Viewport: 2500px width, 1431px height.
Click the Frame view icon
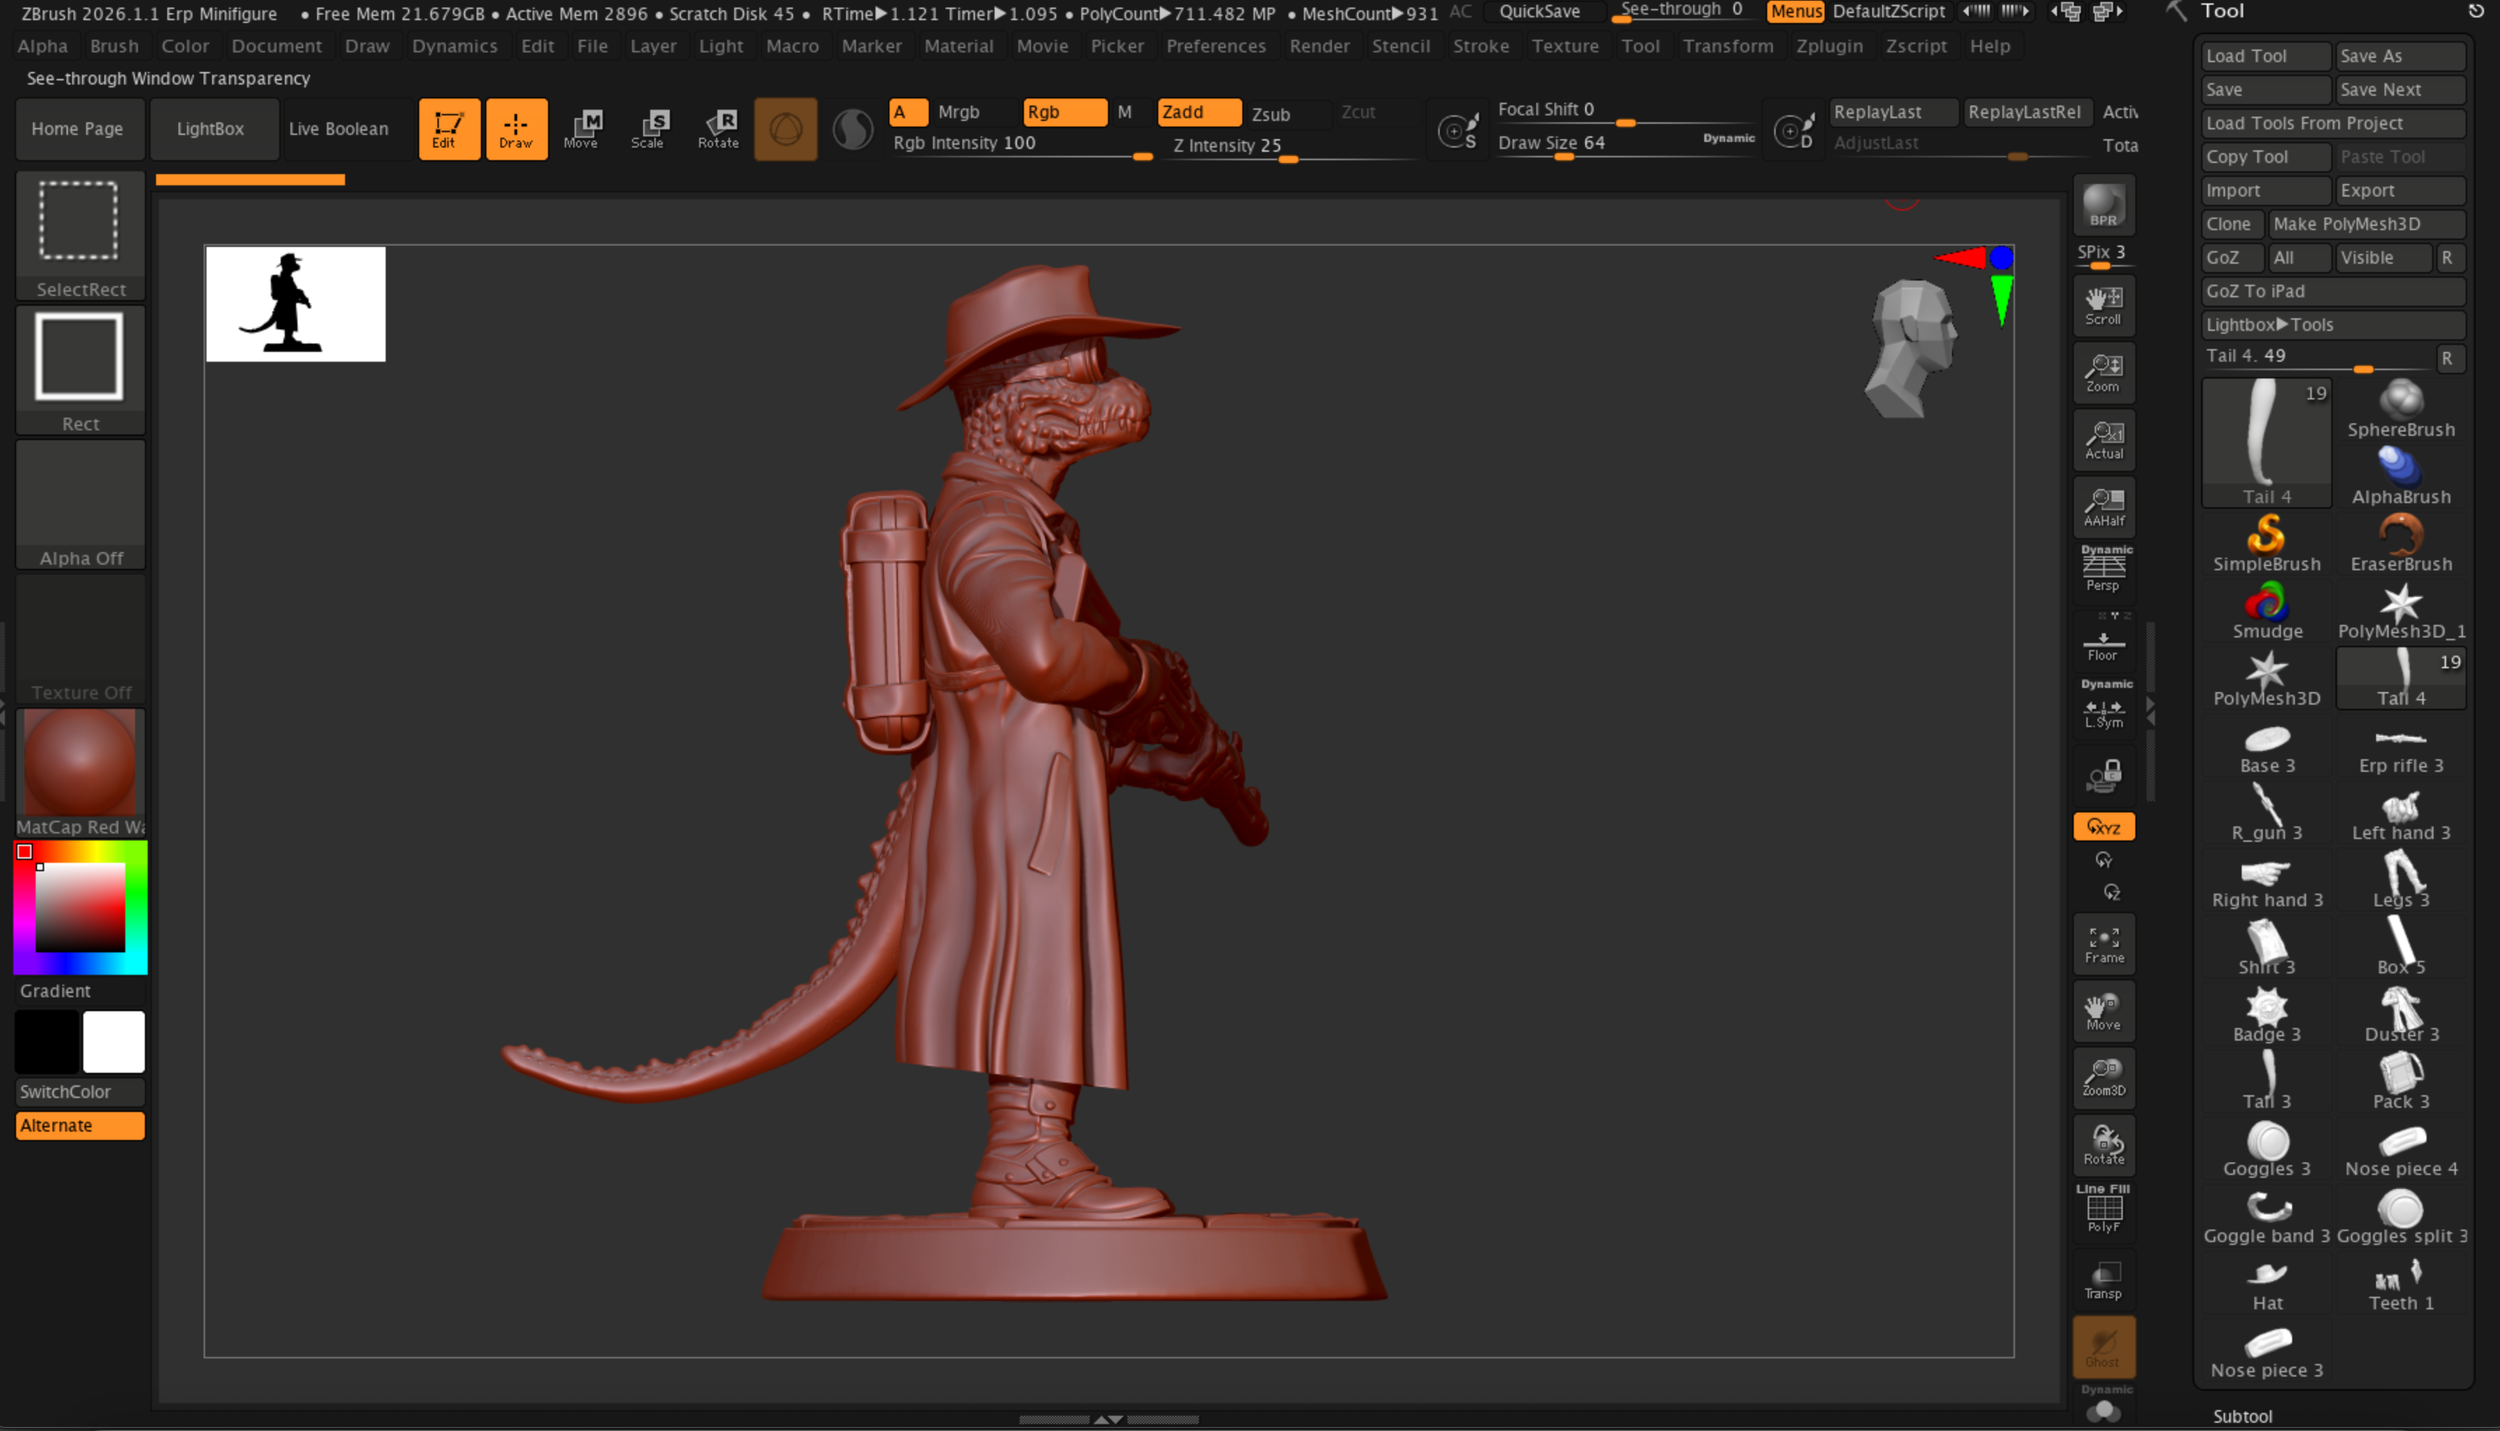(x=2103, y=944)
